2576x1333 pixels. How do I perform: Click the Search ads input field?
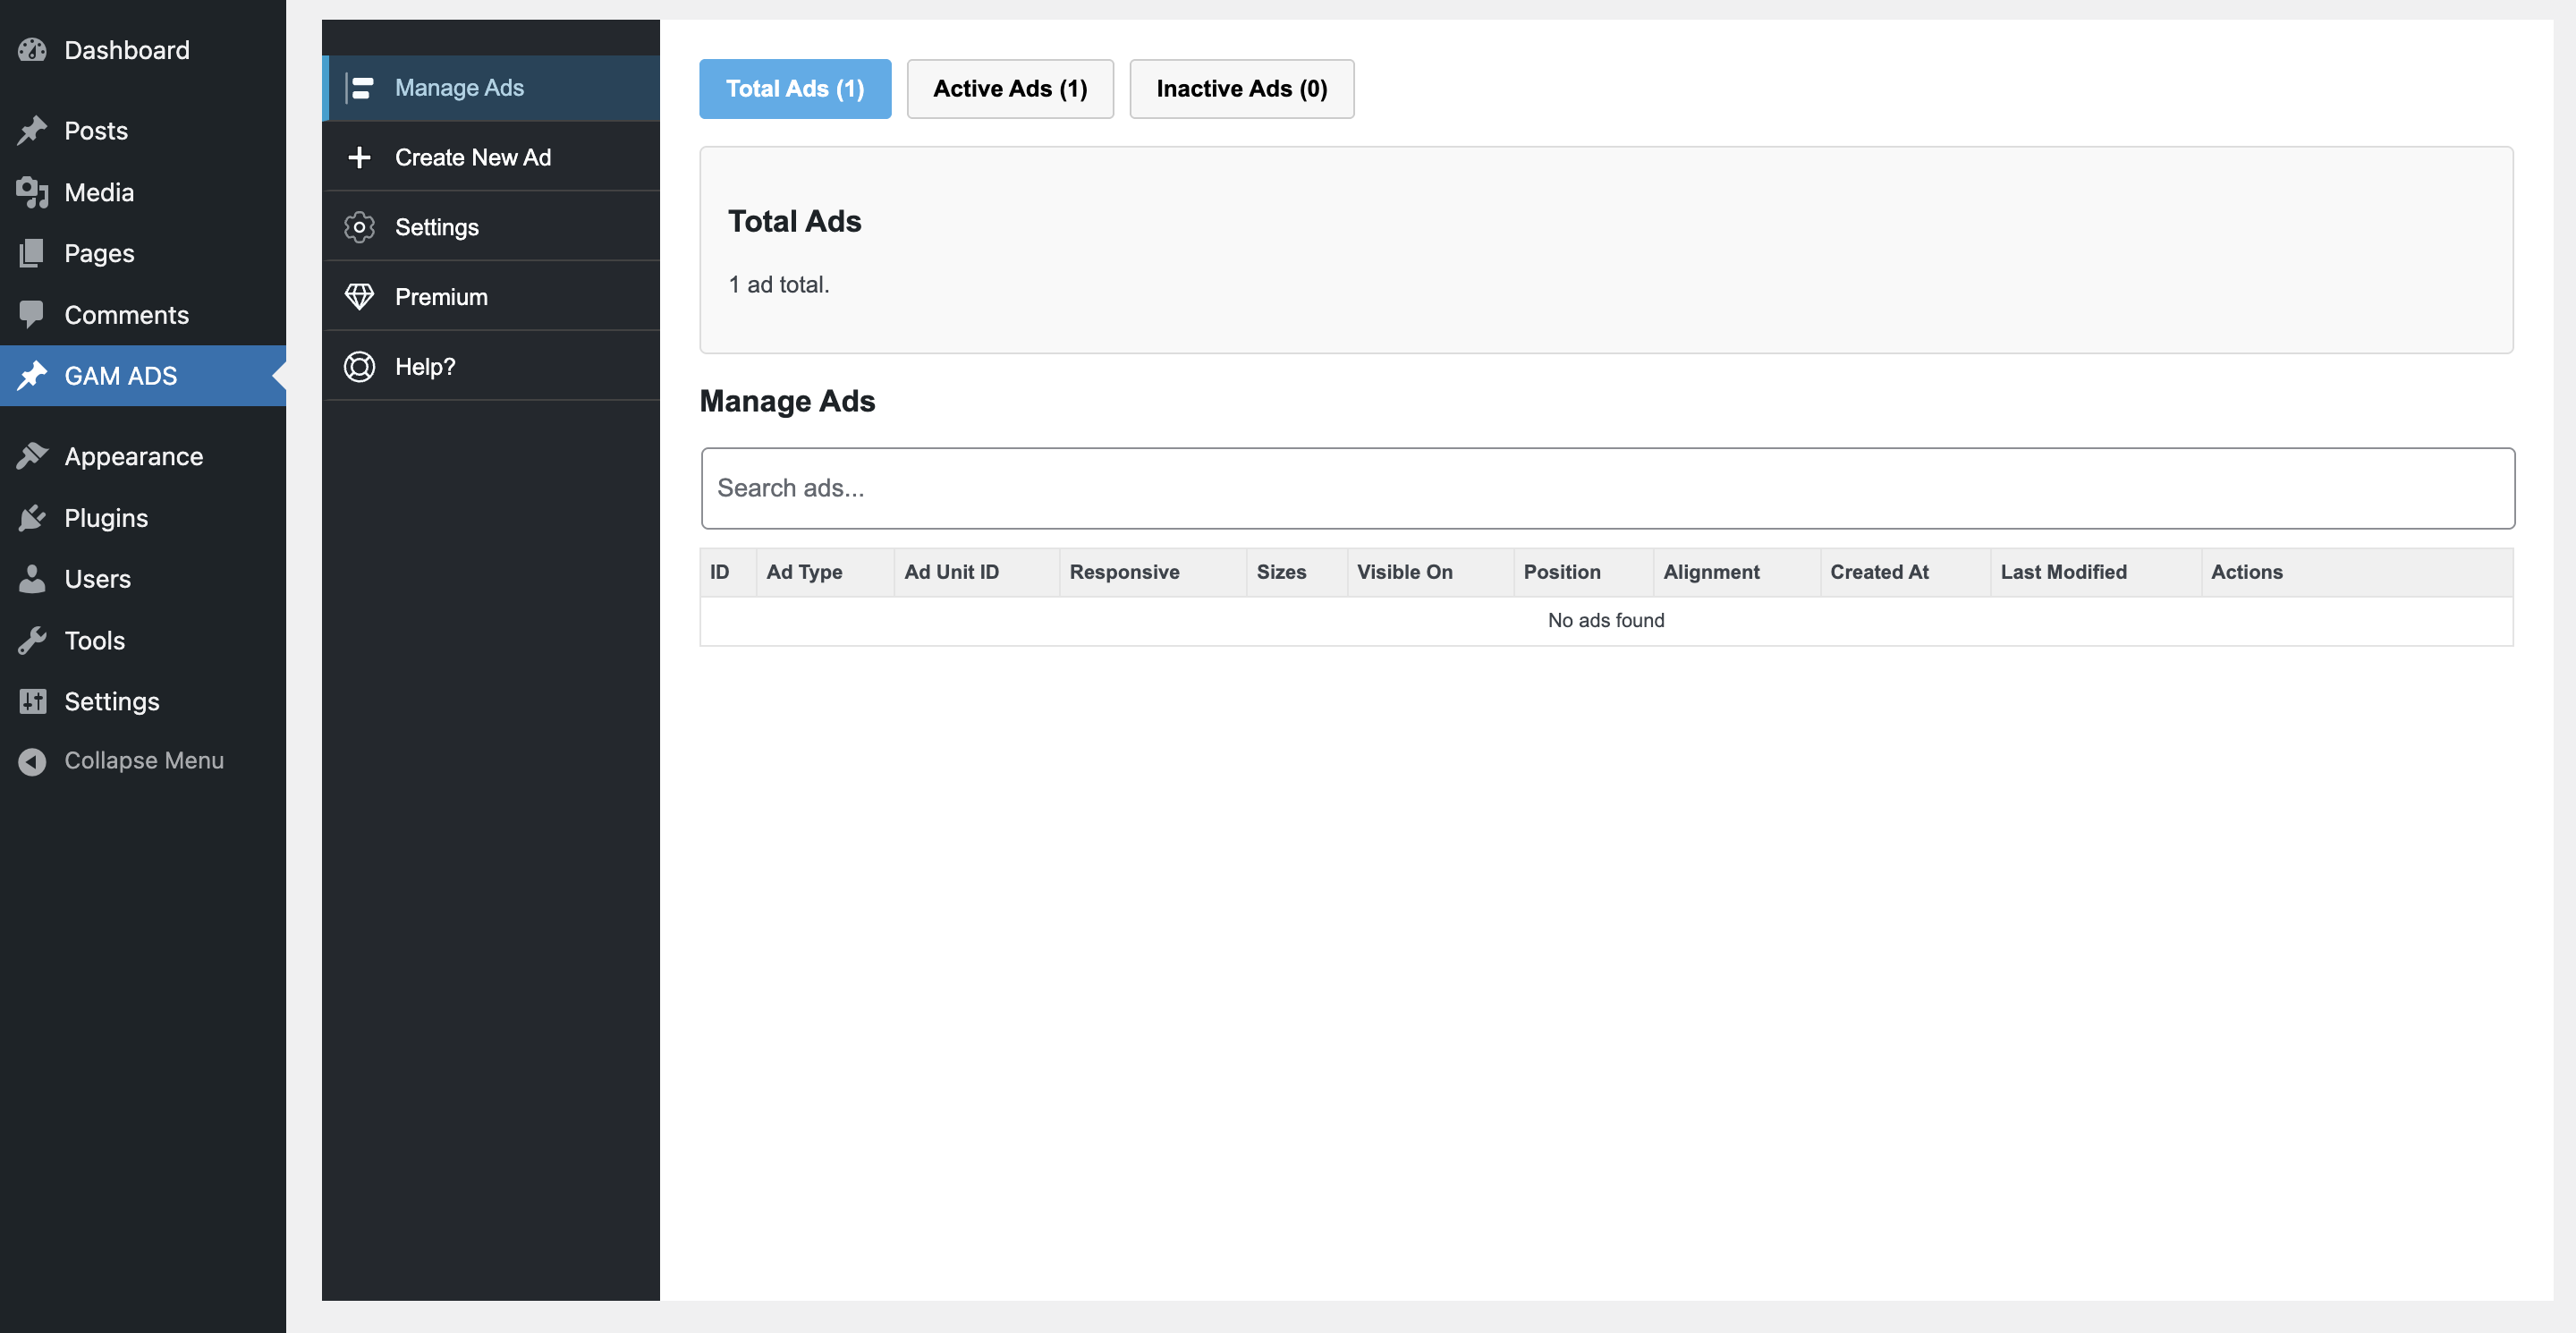pyautogui.click(x=1607, y=488)
